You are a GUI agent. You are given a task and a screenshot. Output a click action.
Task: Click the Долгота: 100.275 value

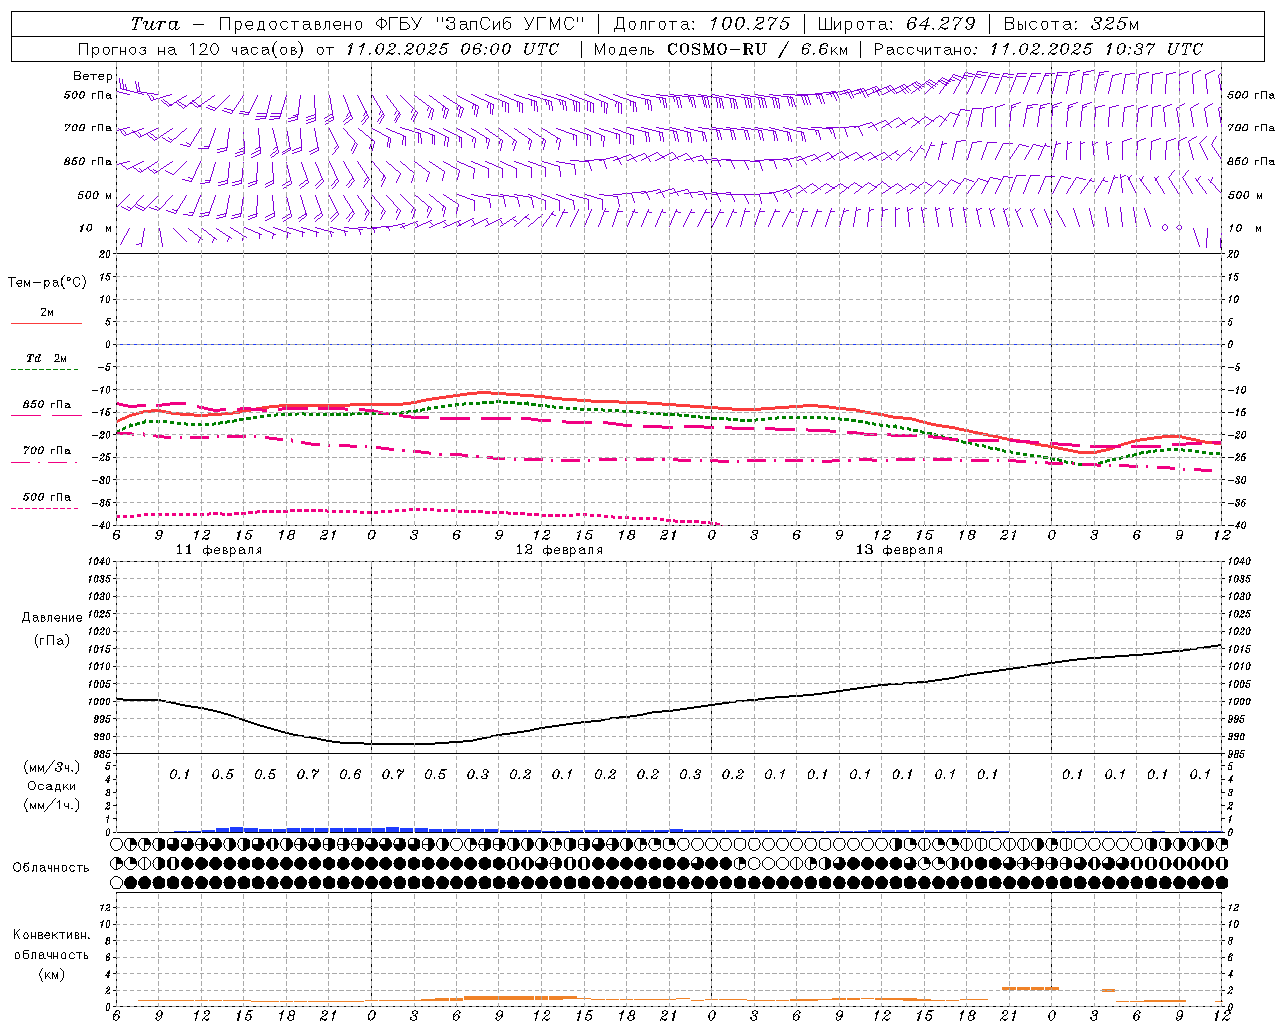click(701, 24)
